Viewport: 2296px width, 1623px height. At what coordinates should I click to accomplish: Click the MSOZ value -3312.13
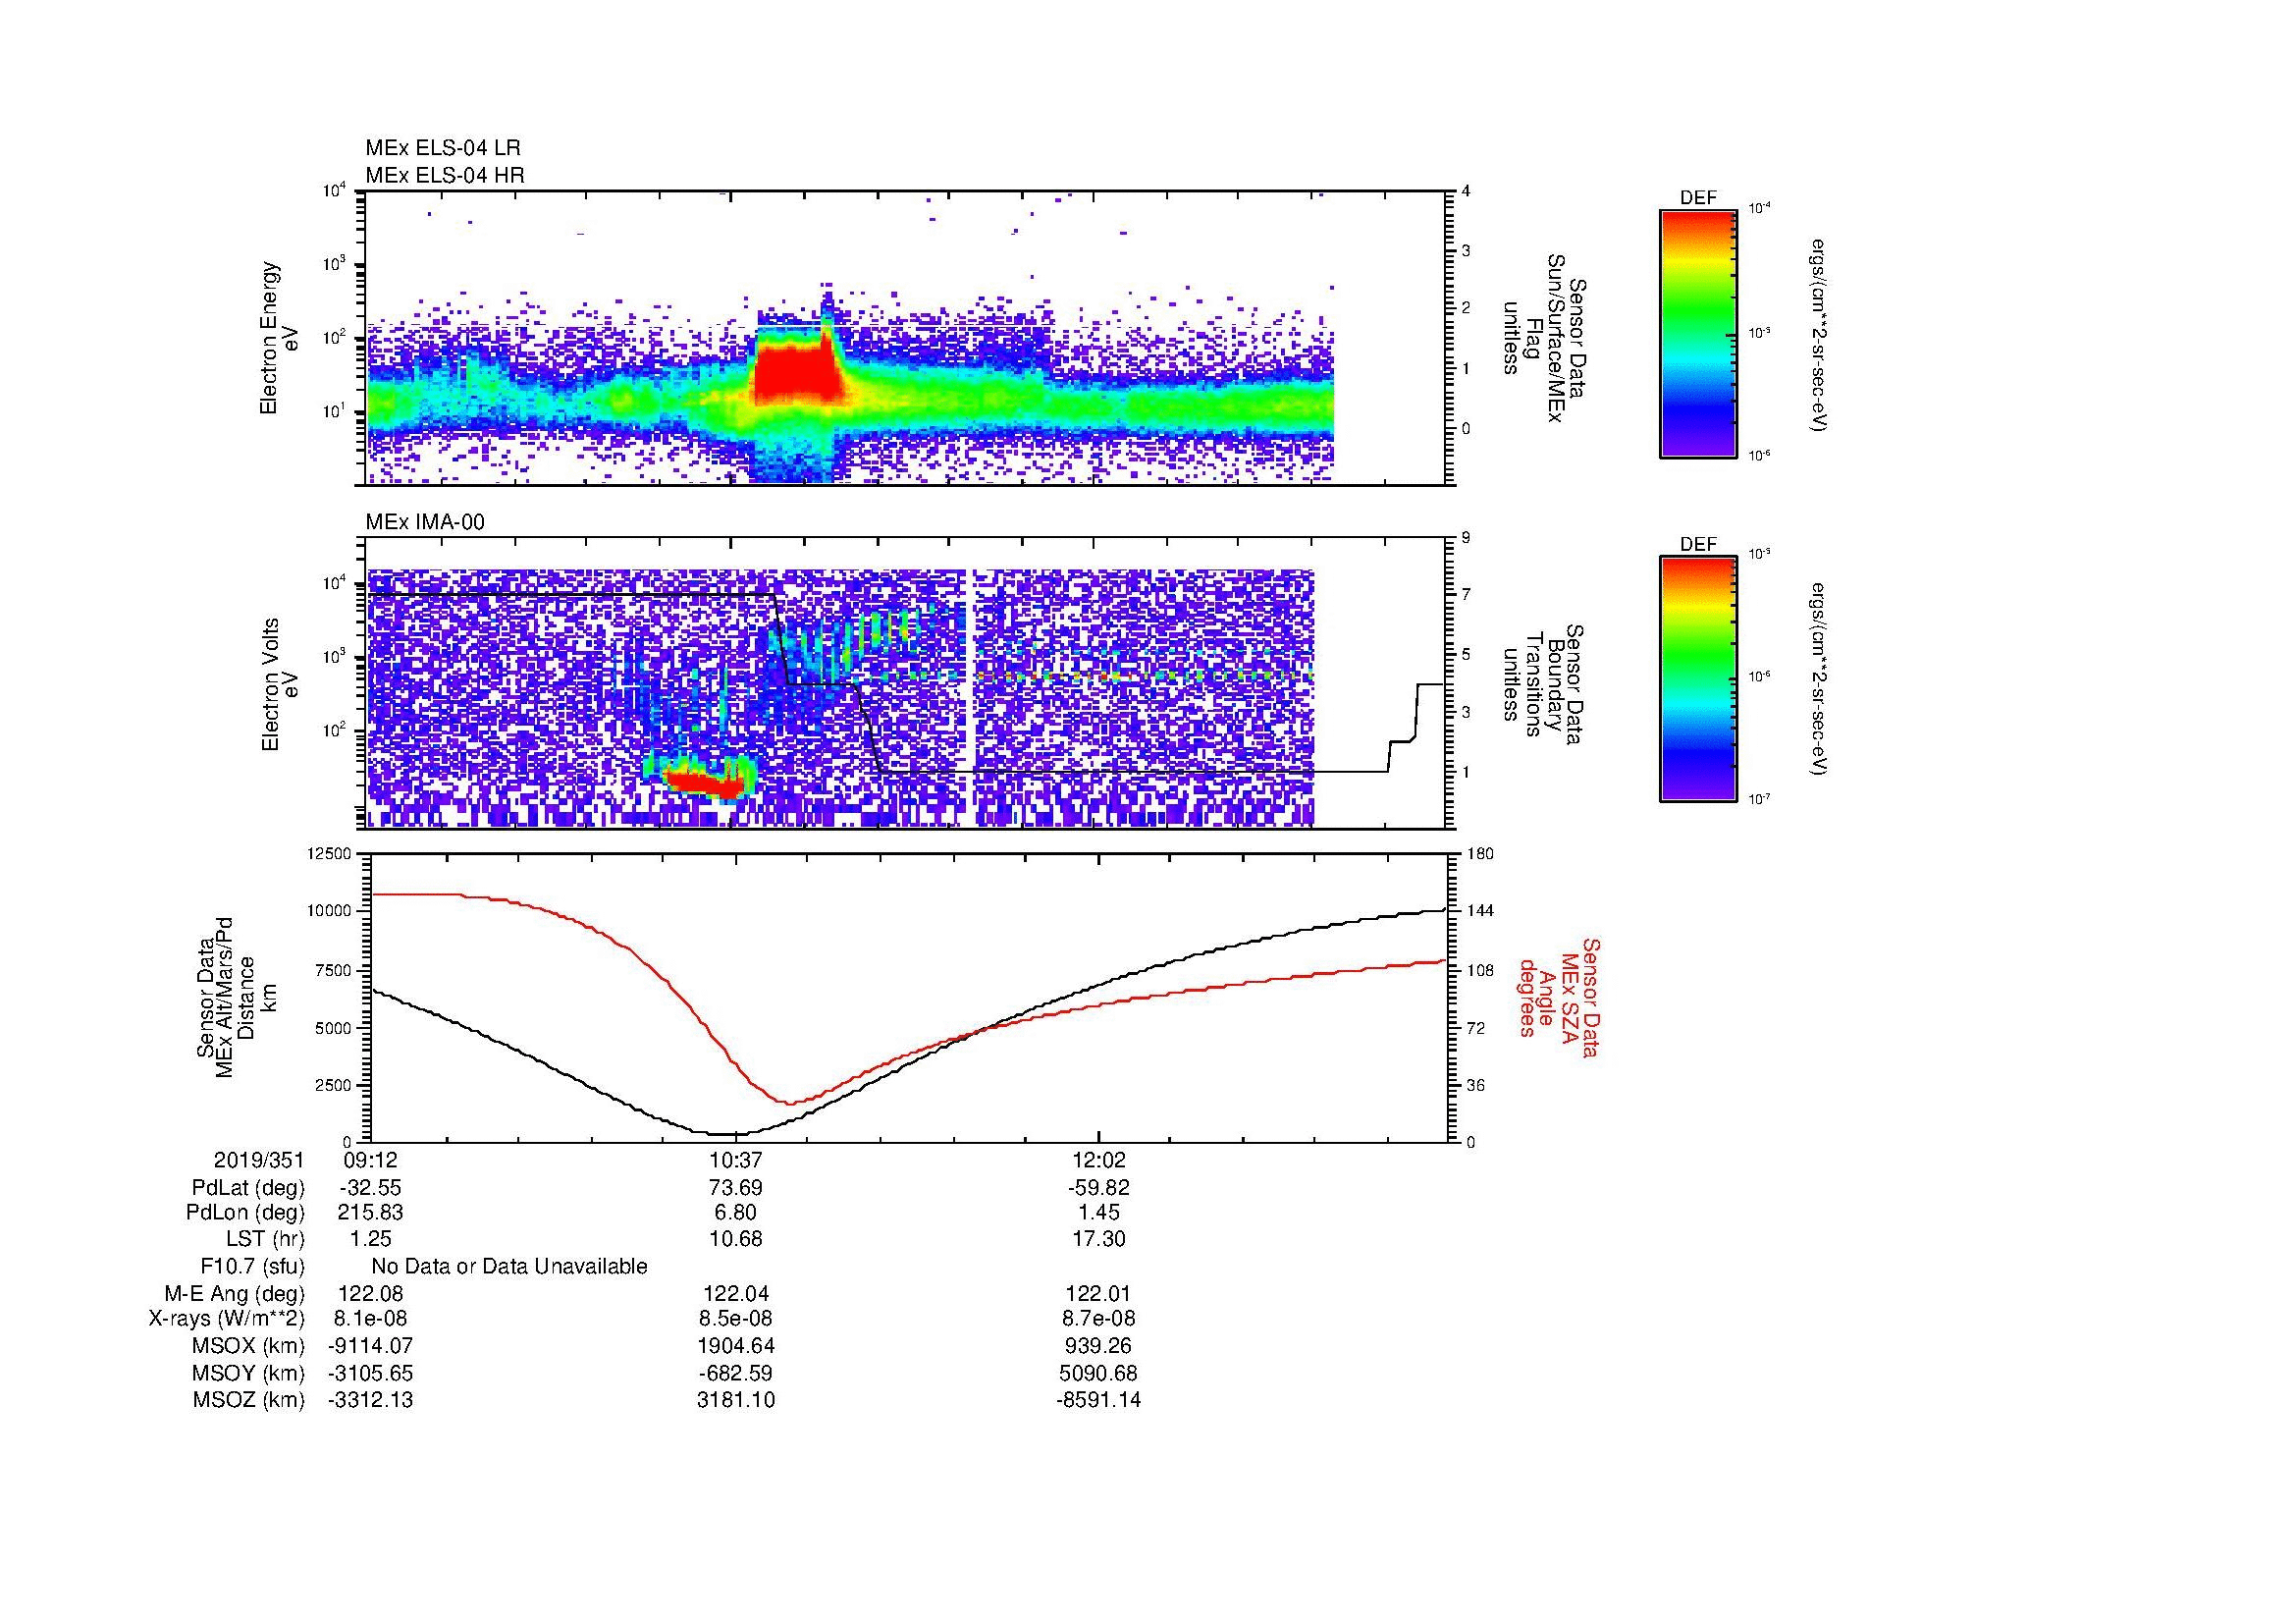(x=371, y=1400)
